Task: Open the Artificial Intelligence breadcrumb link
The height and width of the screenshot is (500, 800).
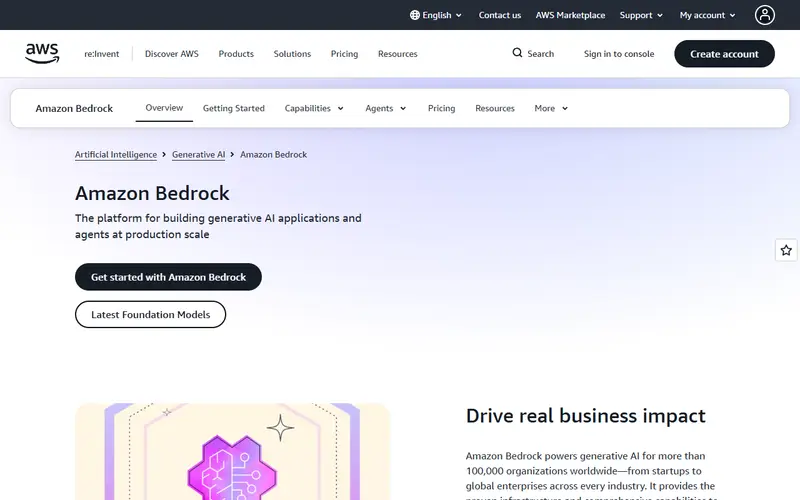Action: click(x=116, y=155)
